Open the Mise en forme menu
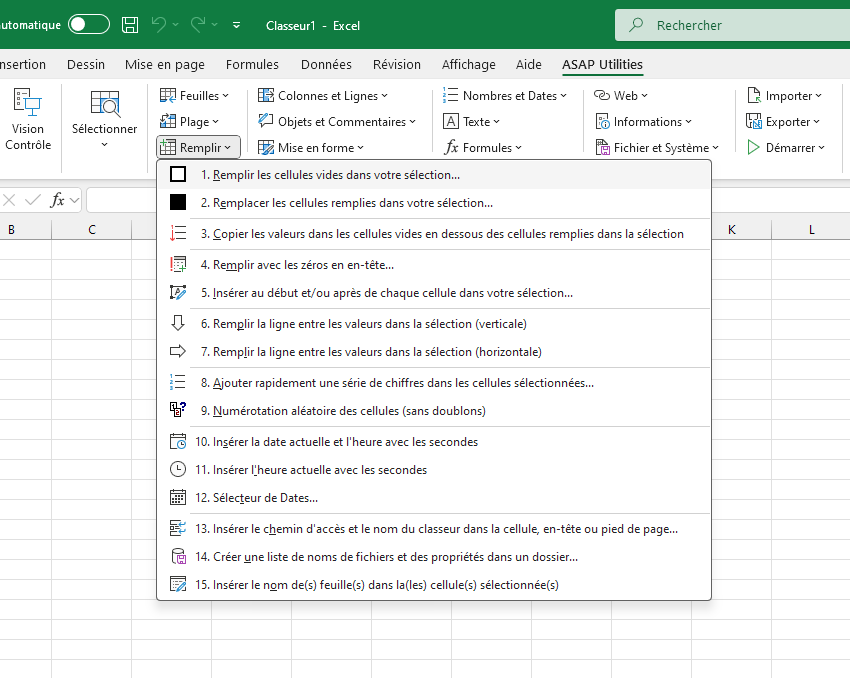The width and height of the screenshot is (850, 678). point(311,147)
